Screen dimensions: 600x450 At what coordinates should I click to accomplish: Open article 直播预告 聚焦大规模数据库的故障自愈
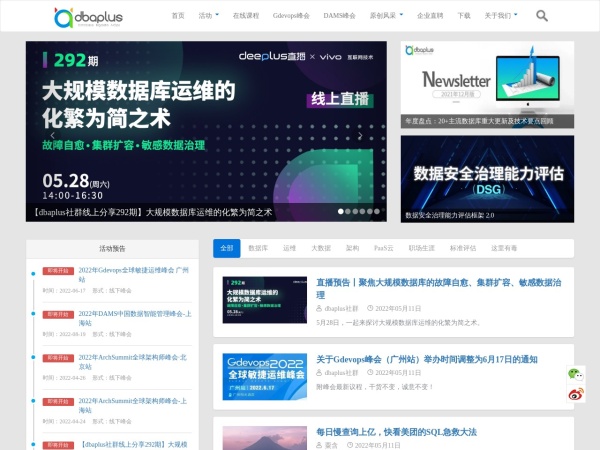(x=439, y=289)
